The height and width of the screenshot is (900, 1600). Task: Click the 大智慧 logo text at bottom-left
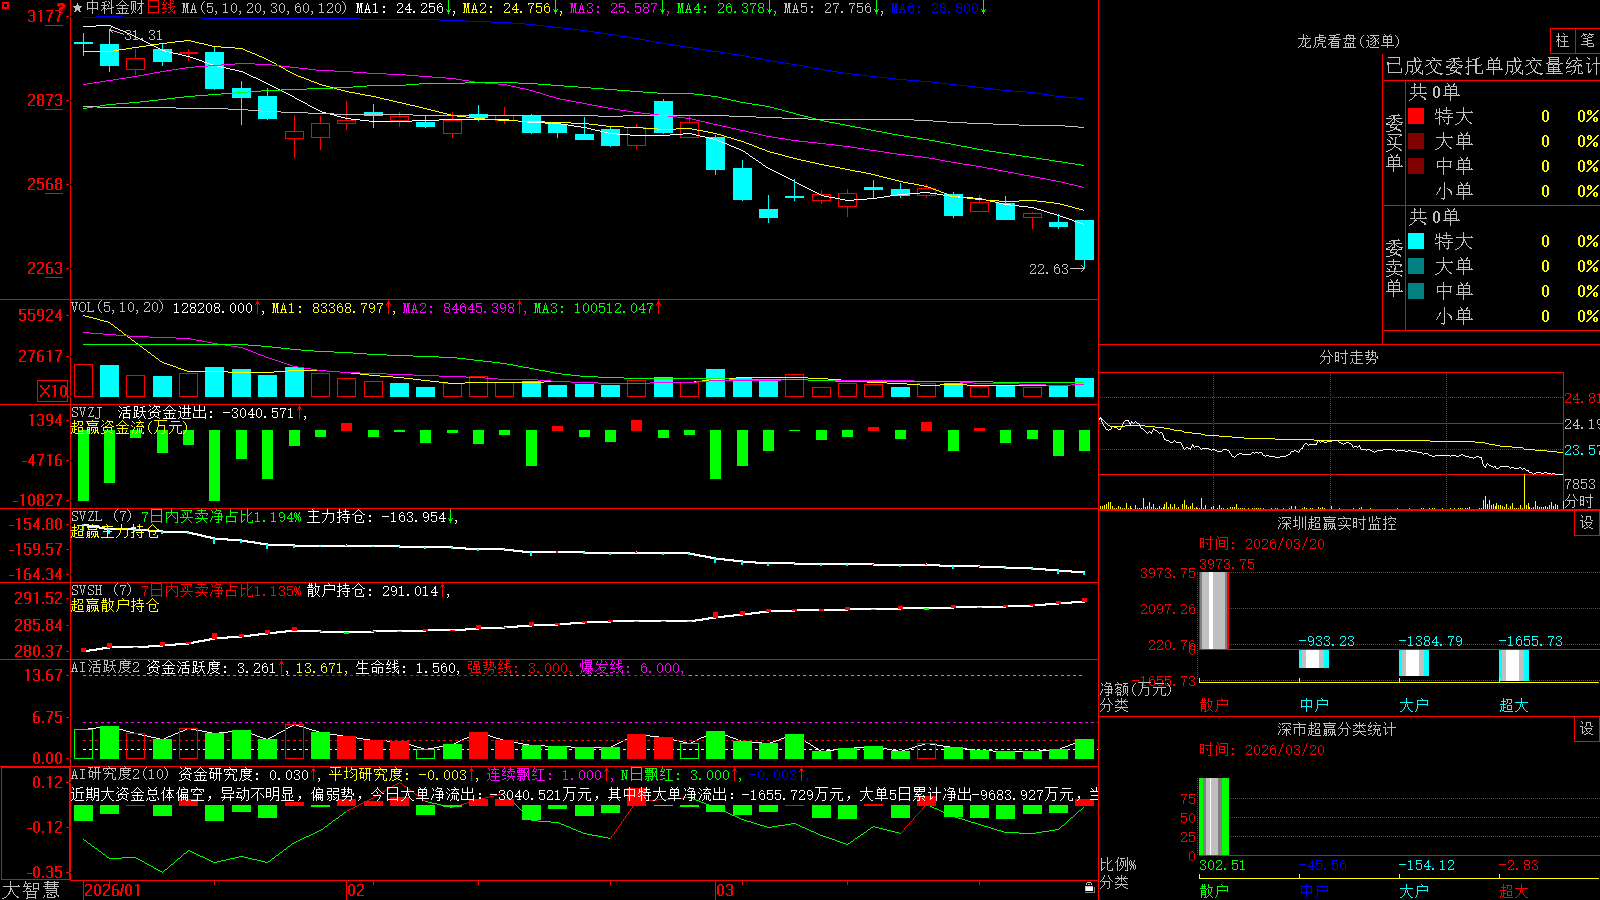(31, 890)
